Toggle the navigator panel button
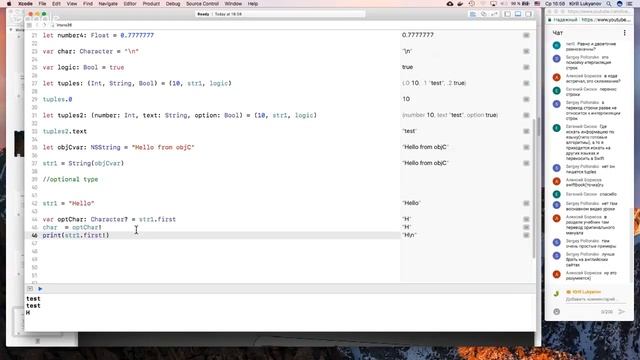This screenshot has height=360, width=640. (x=507, y=14)
